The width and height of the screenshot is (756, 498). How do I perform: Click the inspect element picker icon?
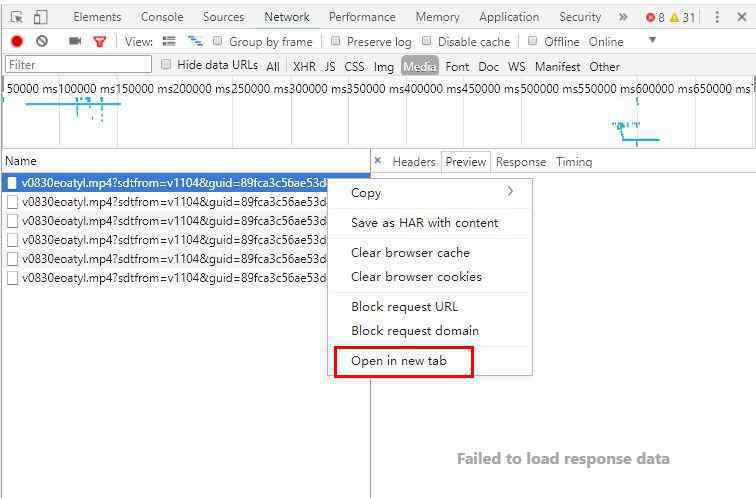[17, 17]
